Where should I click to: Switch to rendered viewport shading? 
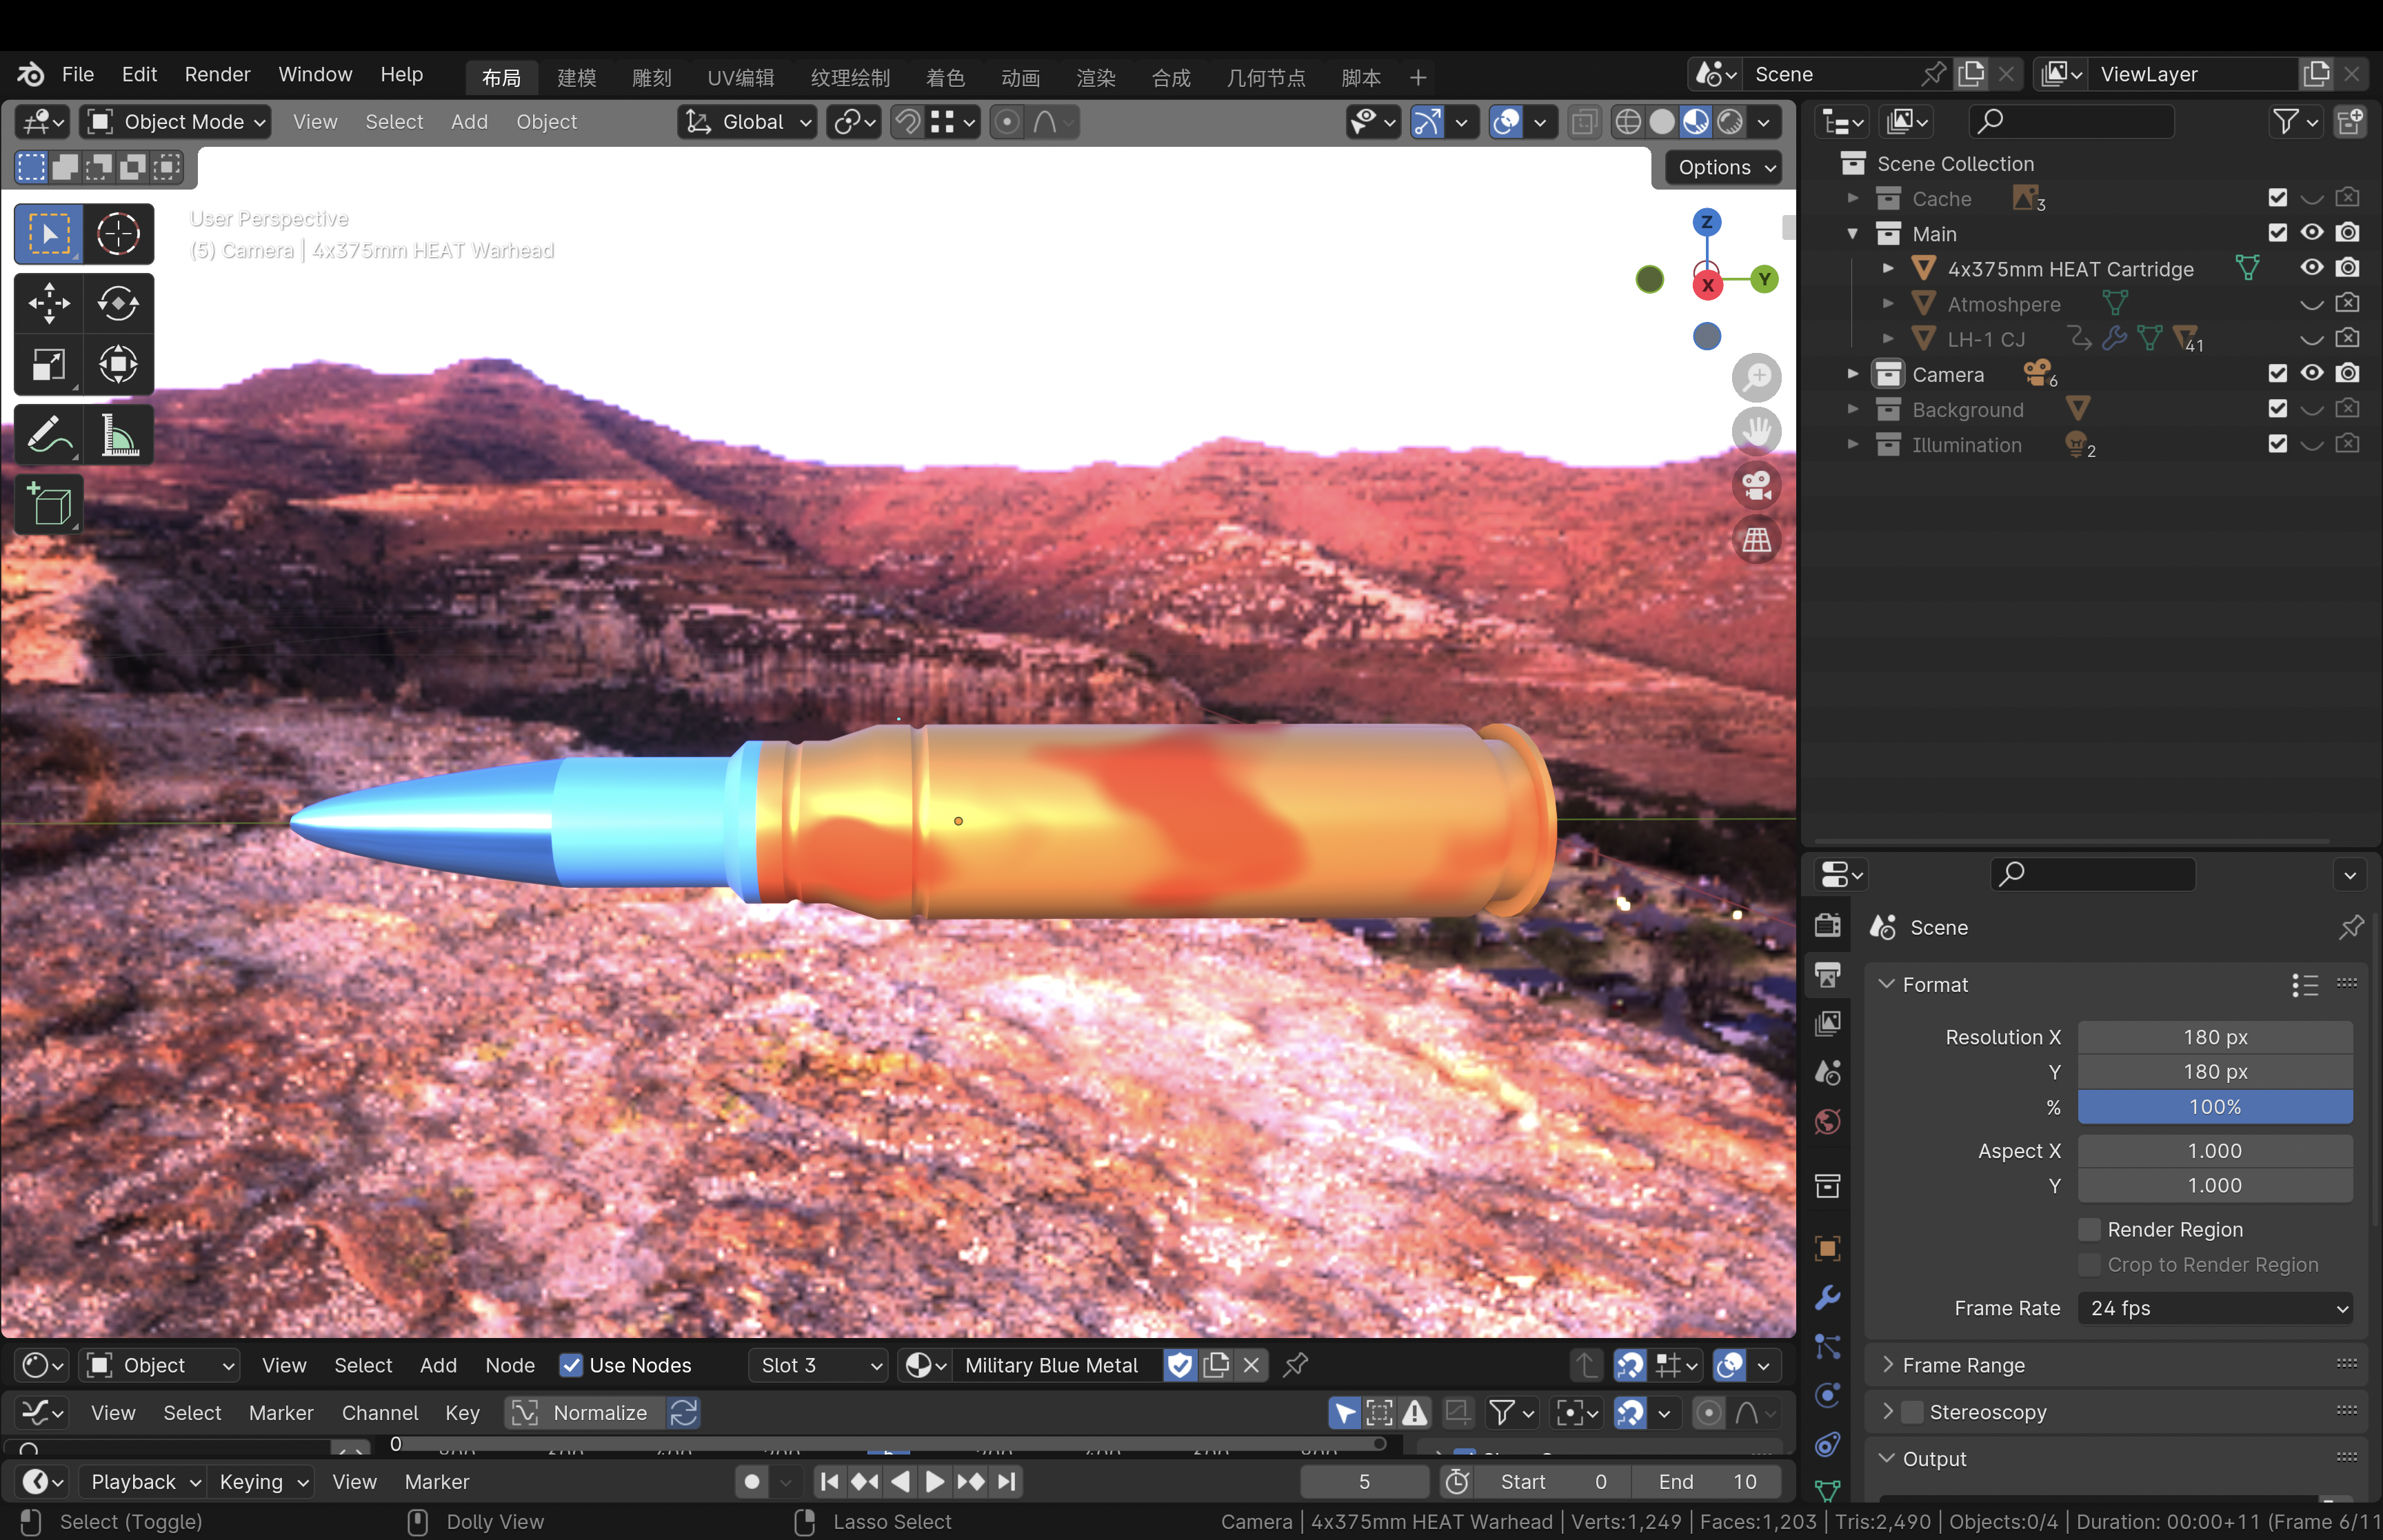[x=1729, y=122]
